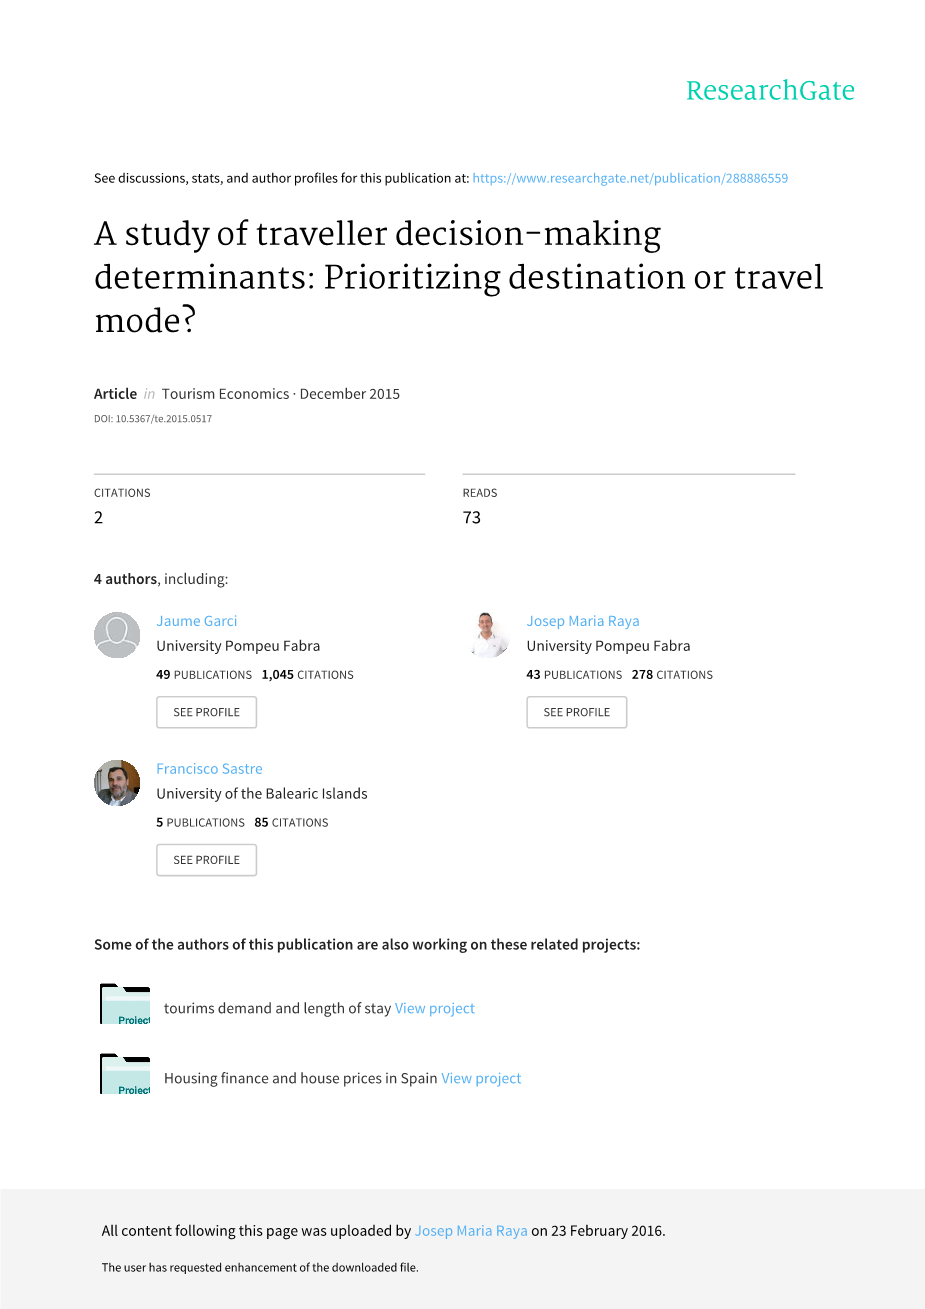Click the reads count number
The height and width of the screenshot is (1309, 925).
pyautogui.click(x=472, y=517)
